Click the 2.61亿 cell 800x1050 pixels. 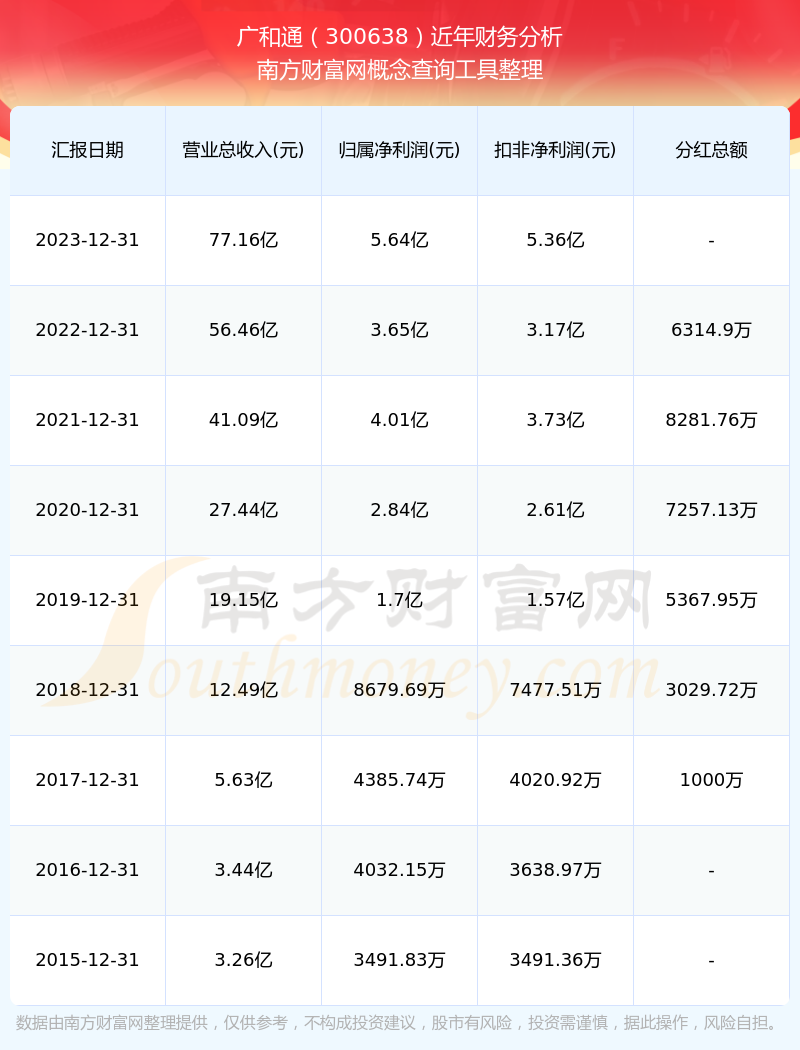(x=556, y=510)
